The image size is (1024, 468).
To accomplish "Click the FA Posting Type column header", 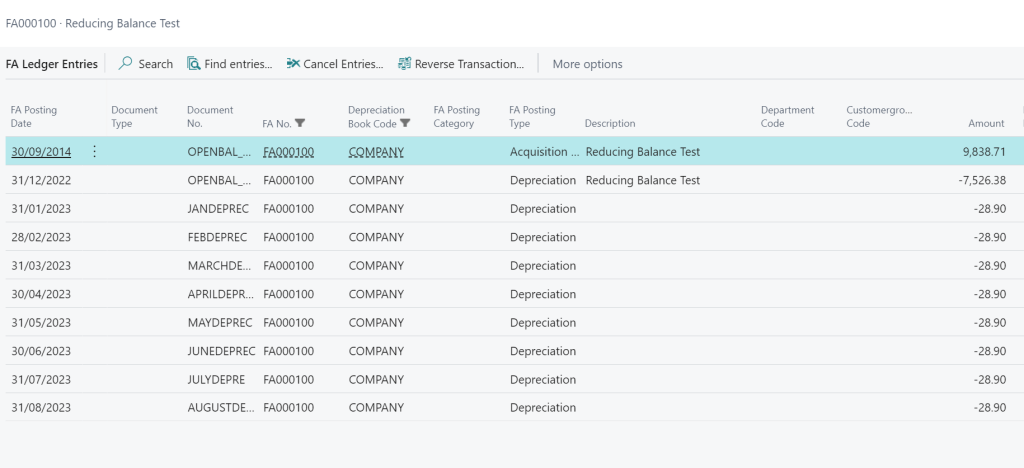I will pyautogui.click(x=532, y=117).
